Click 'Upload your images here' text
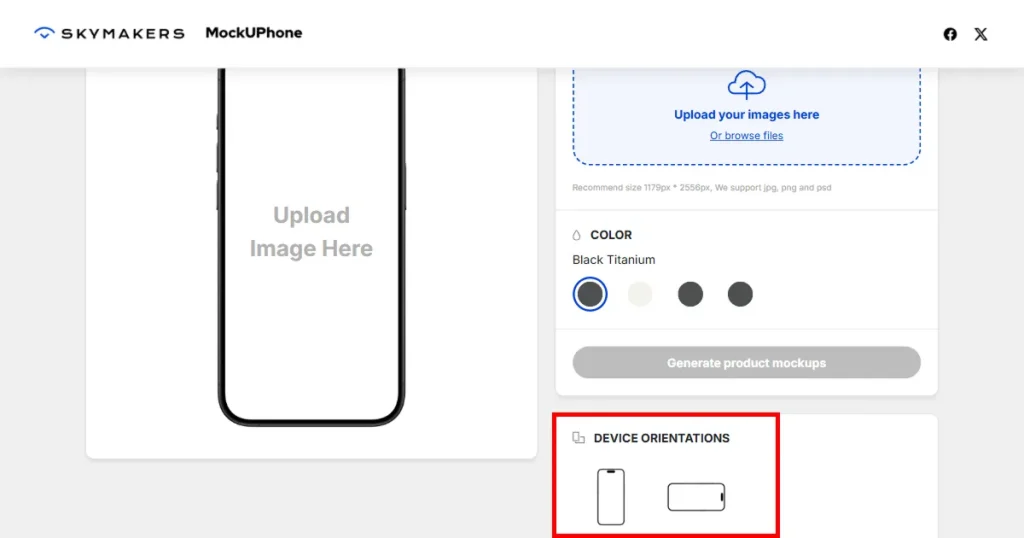The width and height of the screenshot is (1024, 538). coord(746,115)
